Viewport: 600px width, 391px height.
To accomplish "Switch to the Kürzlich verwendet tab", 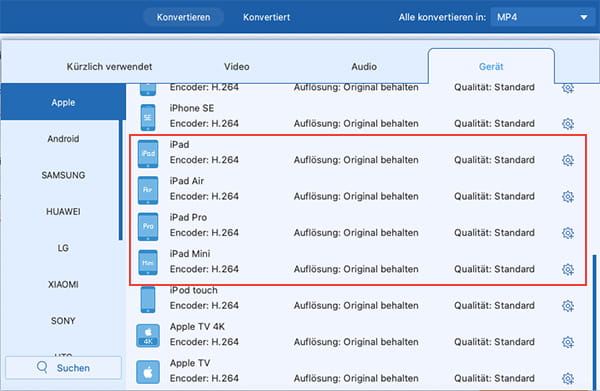I will [x=109, y=67].
